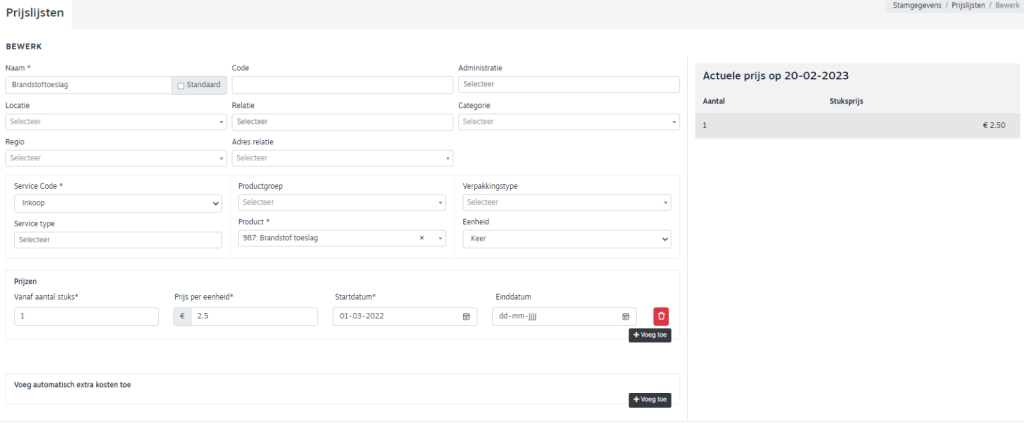
Task: Focus the Prijs per eenheid field
Action: pos(254,317)
